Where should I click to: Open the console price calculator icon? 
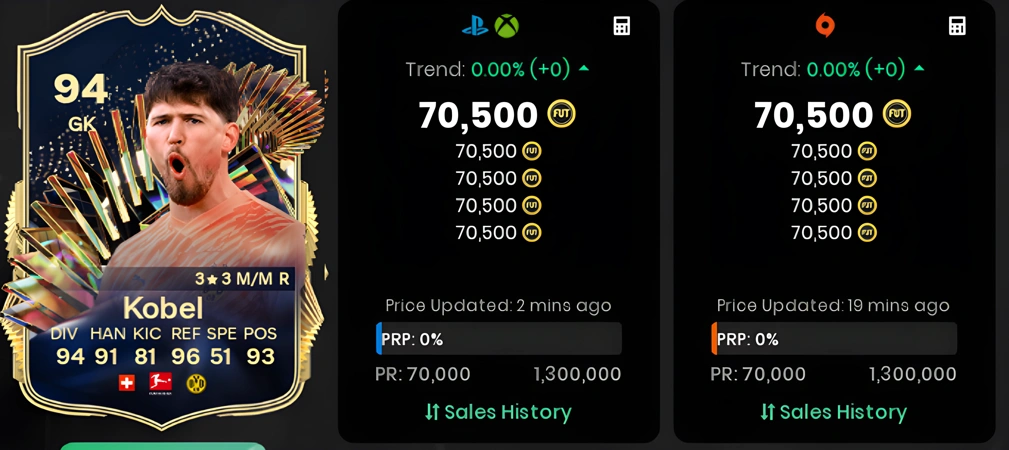[x=622, y=26]
